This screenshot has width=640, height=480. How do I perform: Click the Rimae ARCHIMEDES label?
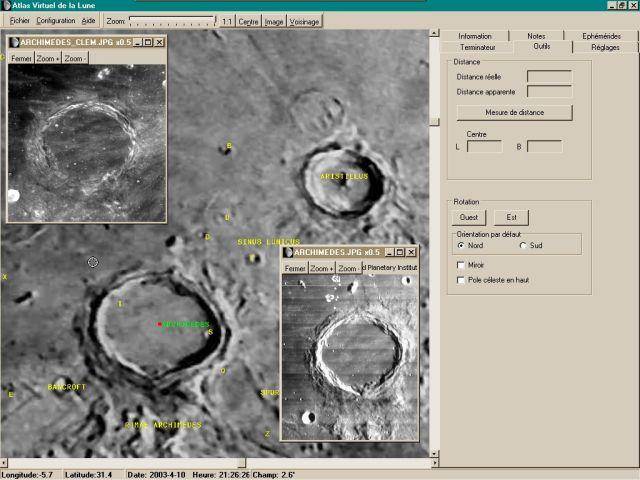pos(163,425)
